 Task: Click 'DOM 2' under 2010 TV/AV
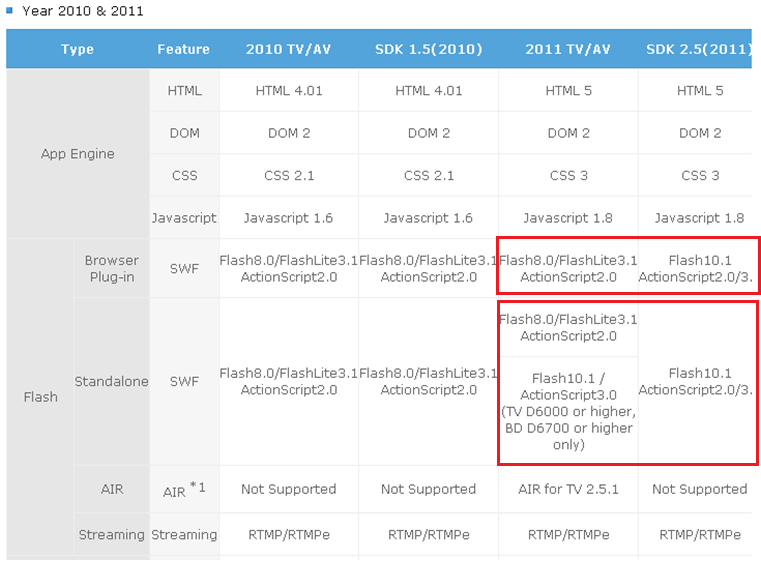click(x=289, y=133)
